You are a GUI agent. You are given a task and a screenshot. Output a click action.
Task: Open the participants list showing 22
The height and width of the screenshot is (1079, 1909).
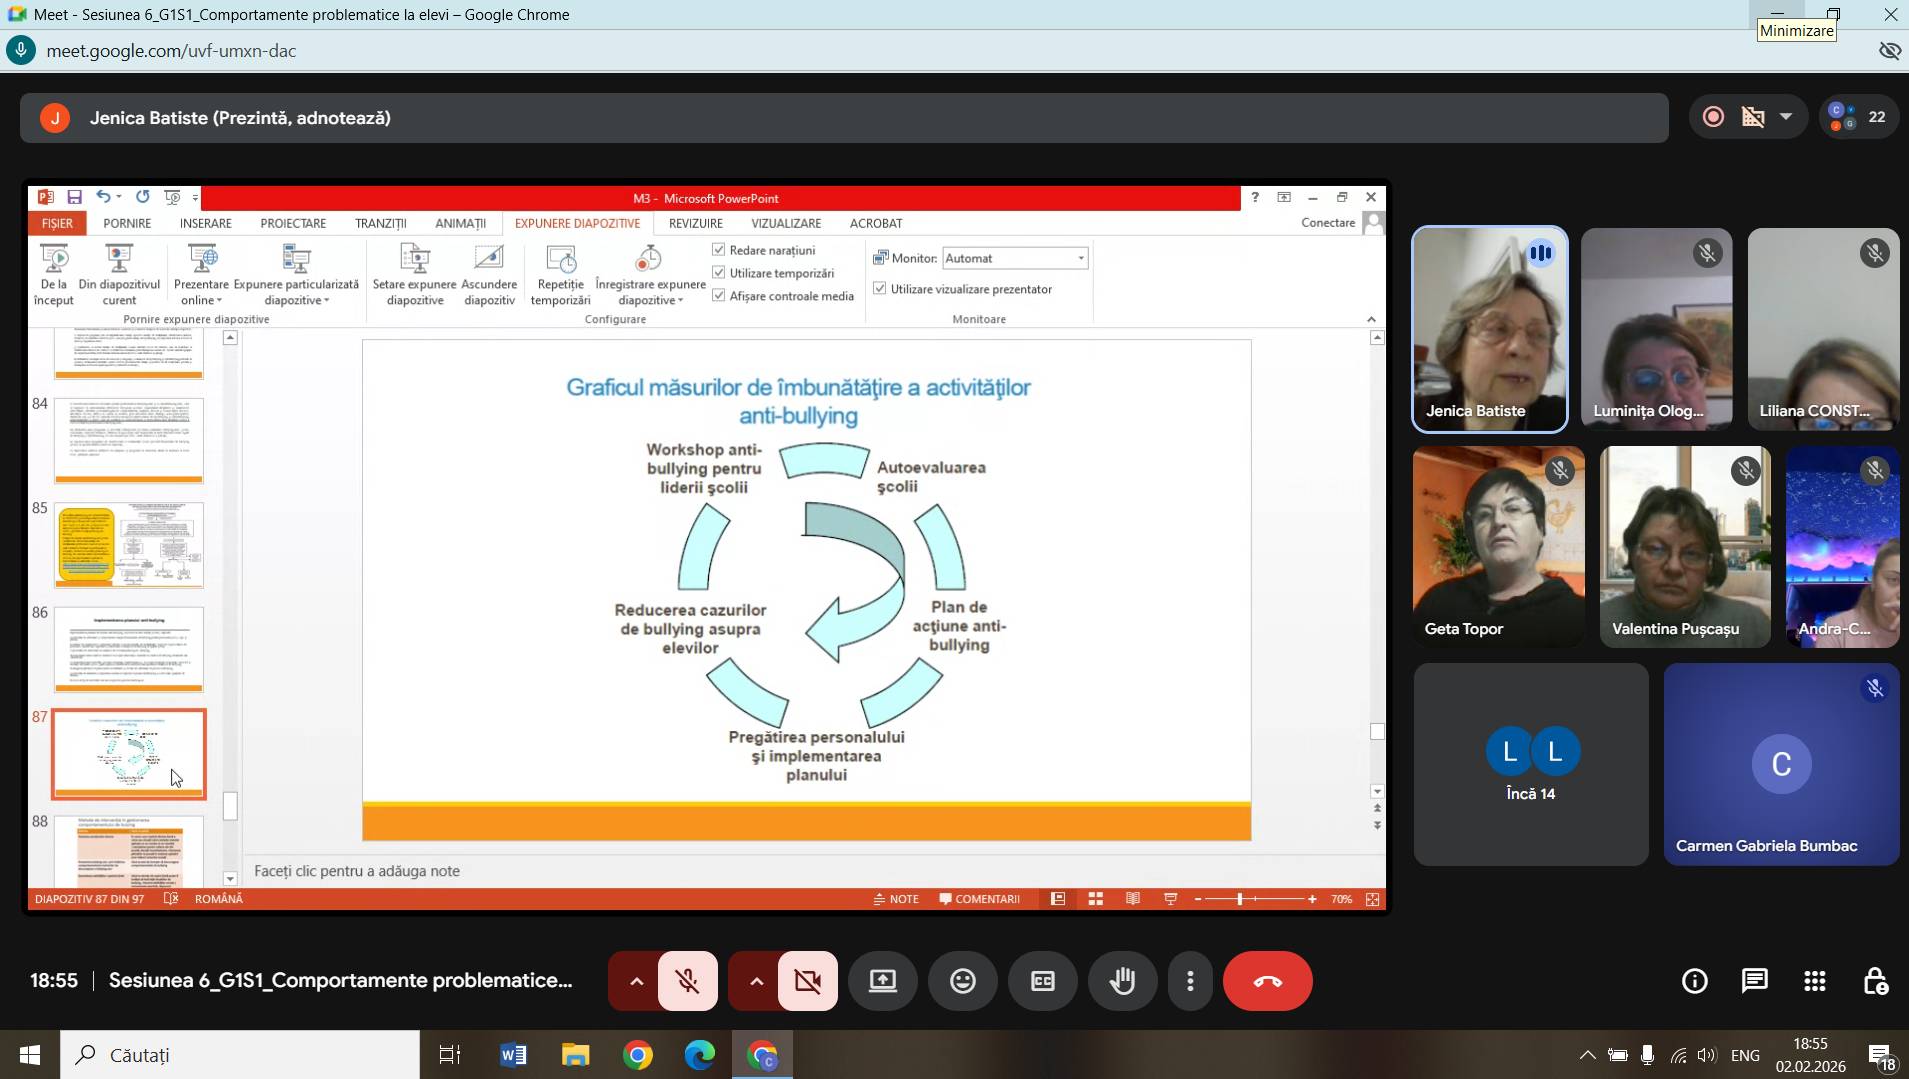click(x=1858, y=118)
